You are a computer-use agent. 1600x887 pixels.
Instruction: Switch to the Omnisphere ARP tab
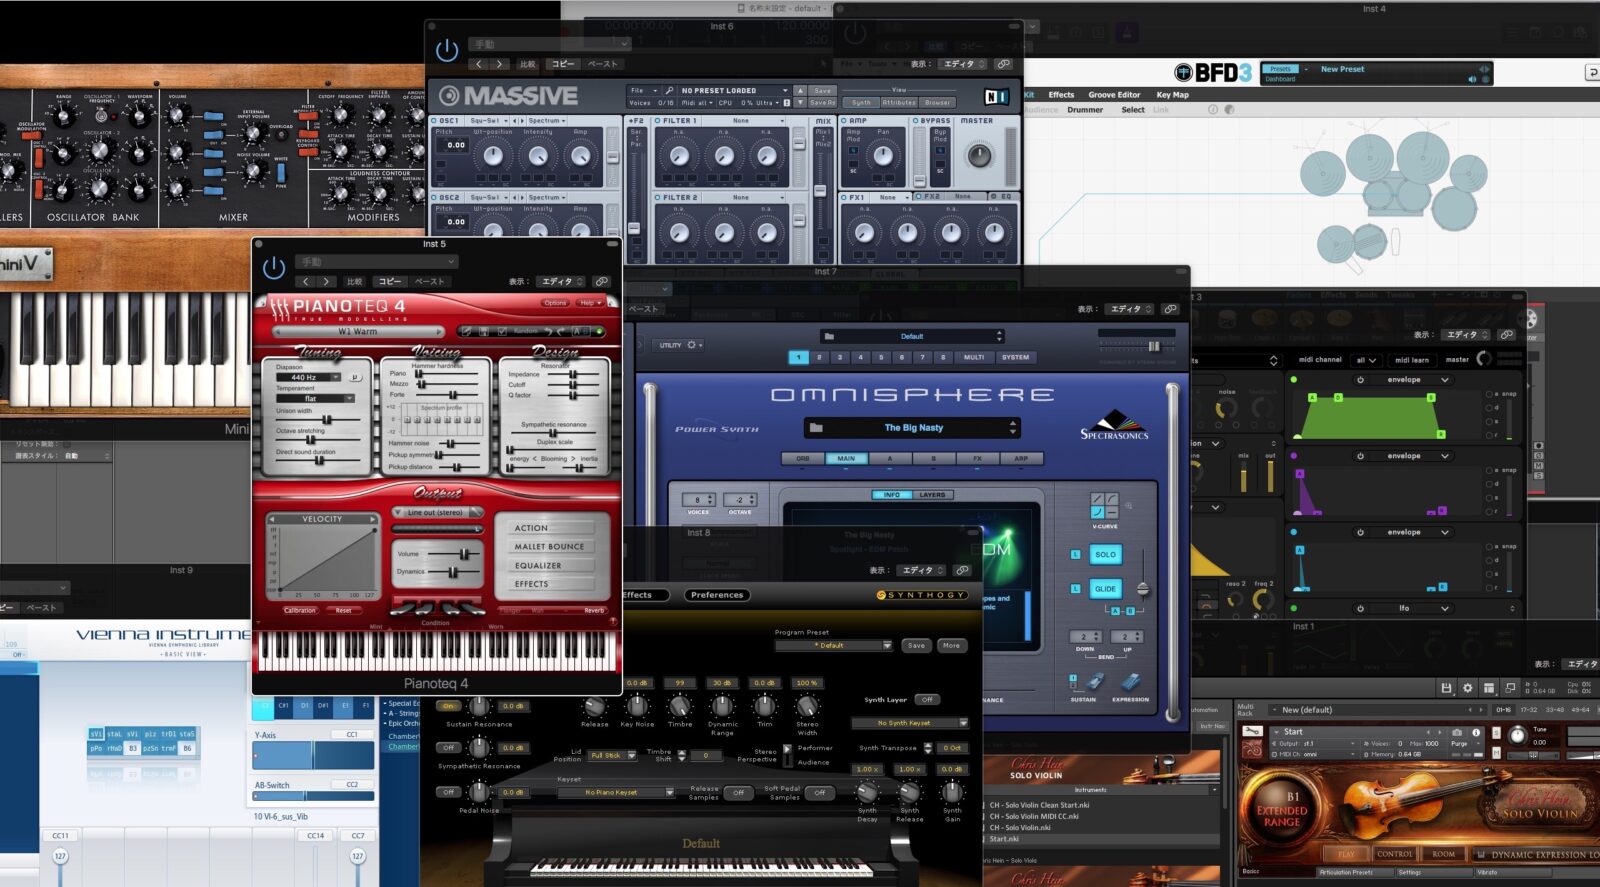point(1021,459)
